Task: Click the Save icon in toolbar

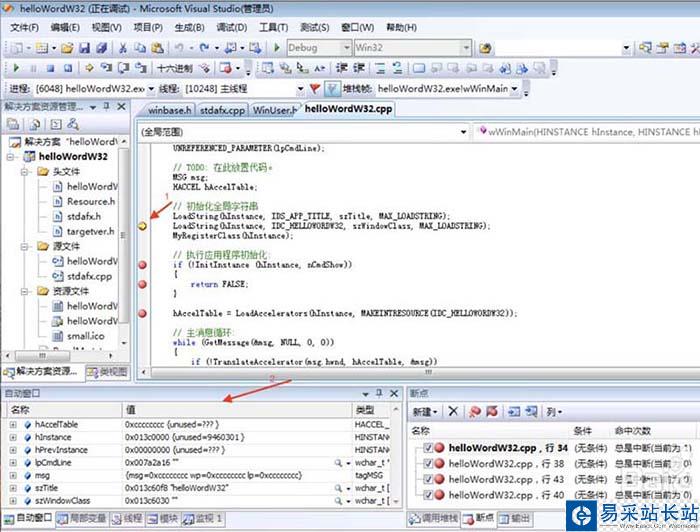Action: (84, 48)
